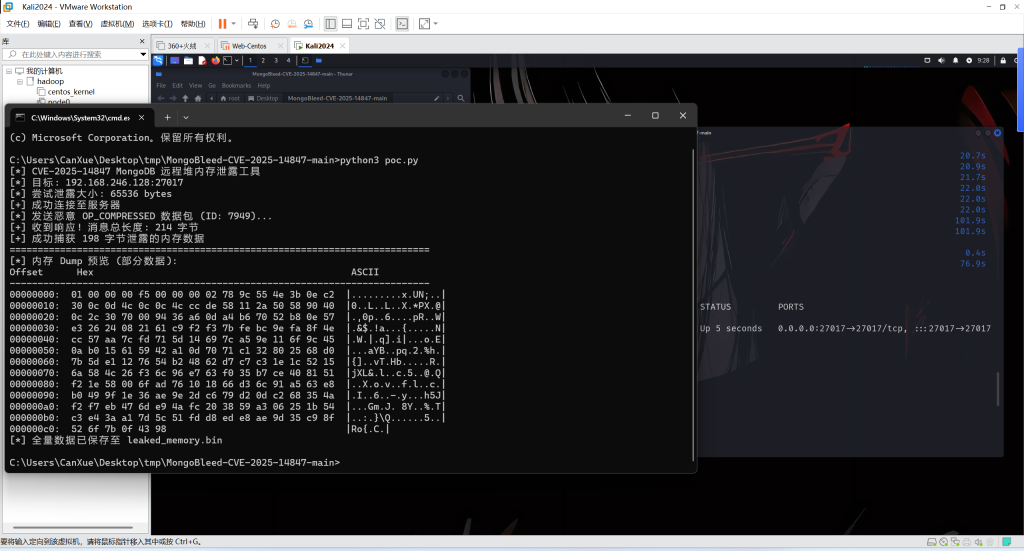Switch to Kali workspace 2

coord(262,61)
